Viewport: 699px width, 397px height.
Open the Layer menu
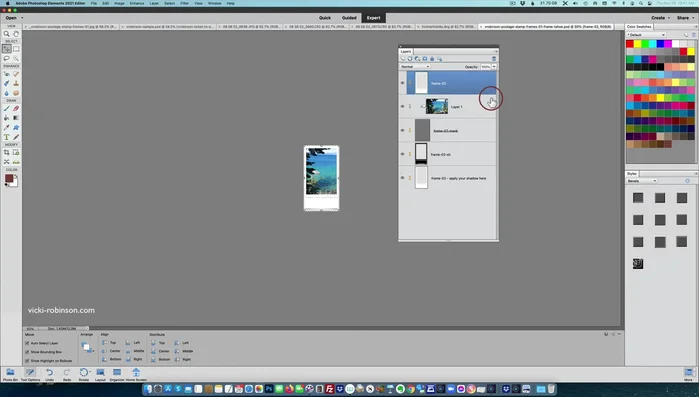(x=154, y=3)
